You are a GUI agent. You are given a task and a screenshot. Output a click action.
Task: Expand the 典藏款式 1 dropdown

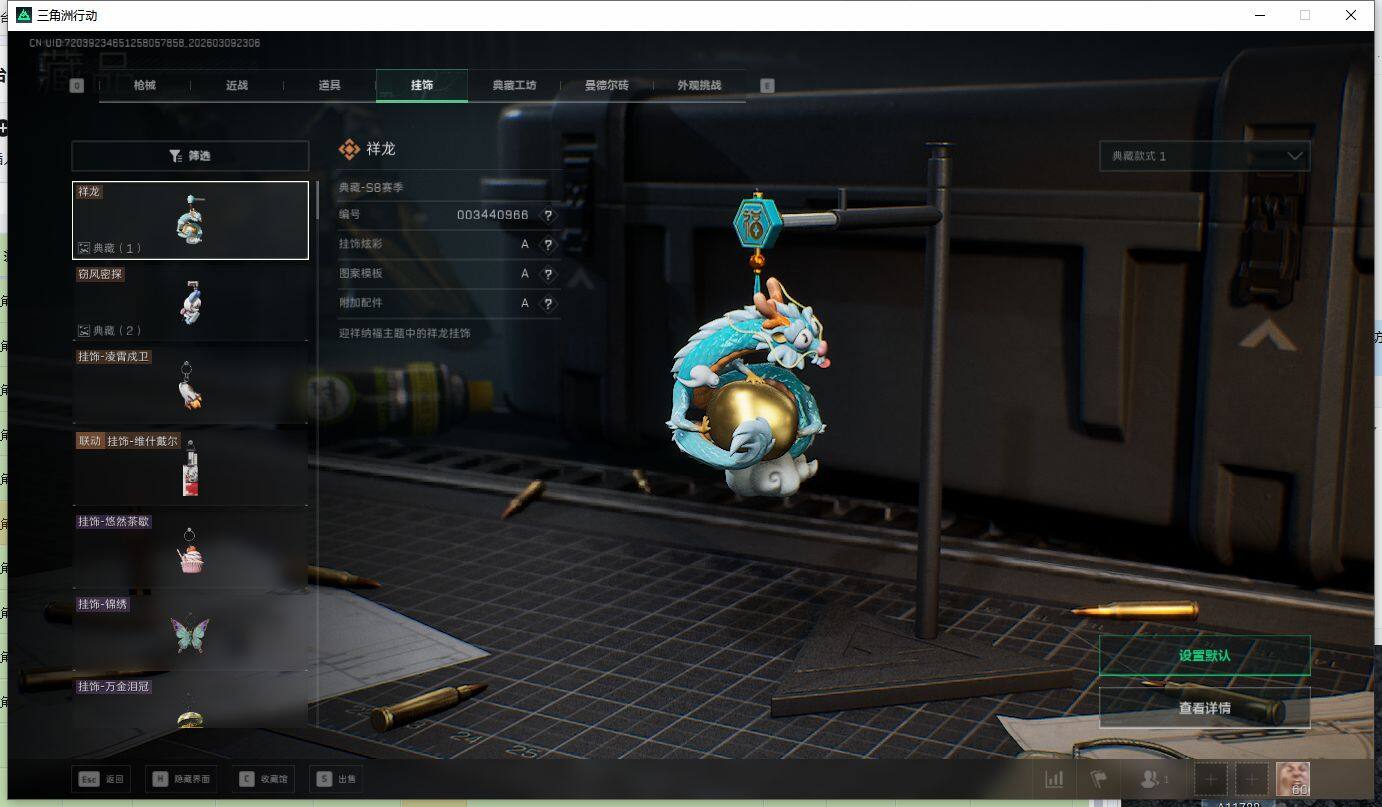click(1204, 156)
